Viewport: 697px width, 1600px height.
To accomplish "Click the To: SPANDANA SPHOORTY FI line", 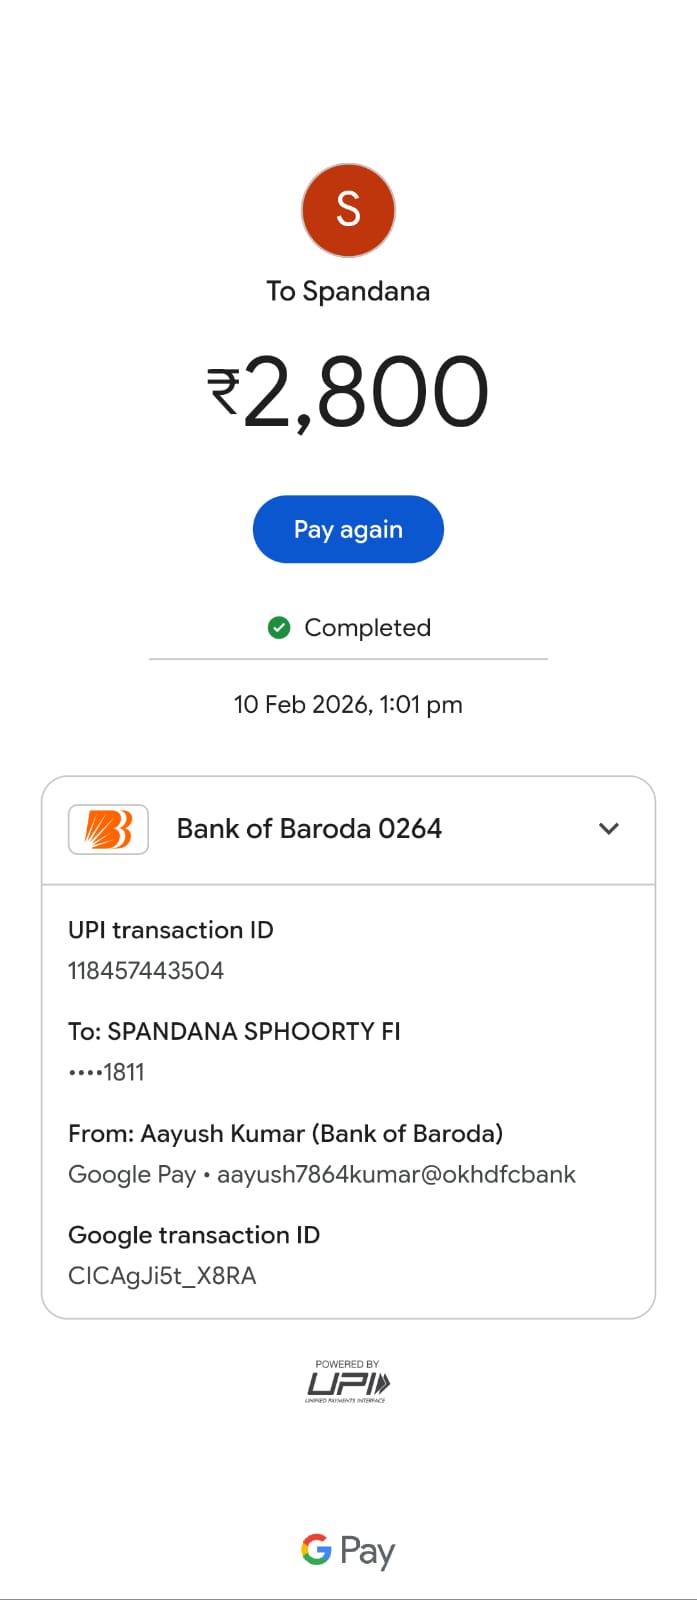I will 234,1032.
